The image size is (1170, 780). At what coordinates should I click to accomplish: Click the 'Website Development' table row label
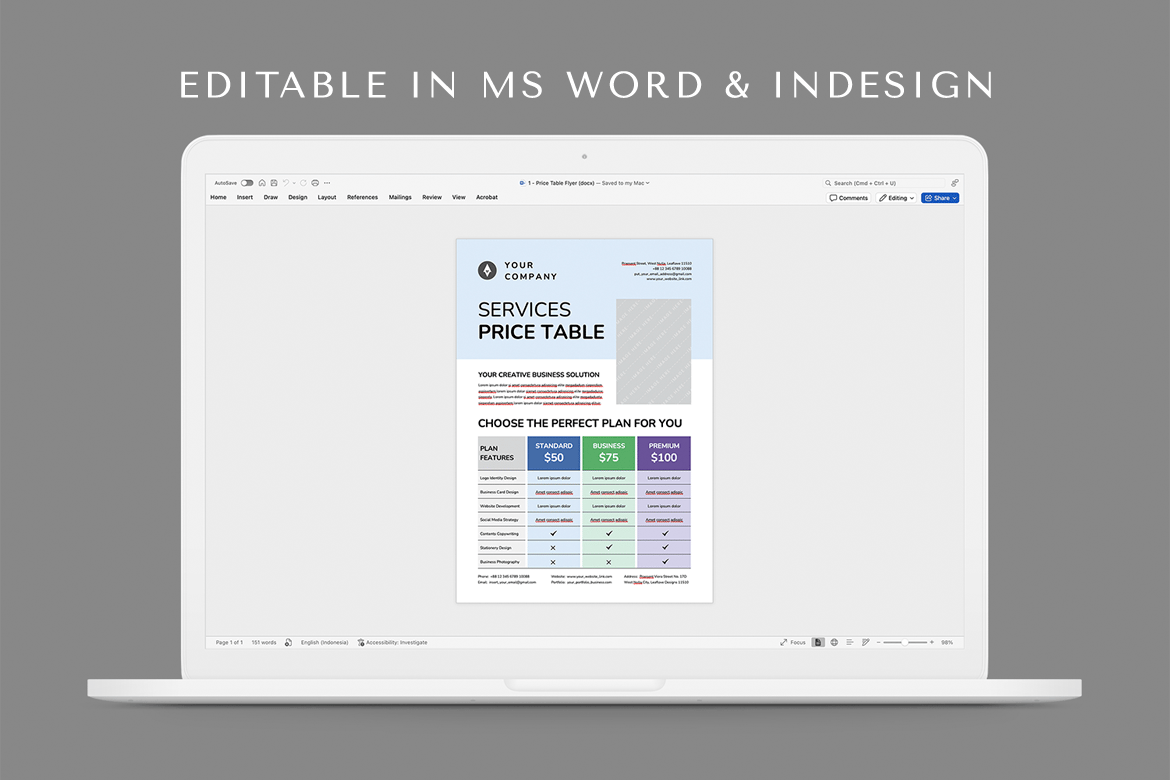click(x=500, y=506)
